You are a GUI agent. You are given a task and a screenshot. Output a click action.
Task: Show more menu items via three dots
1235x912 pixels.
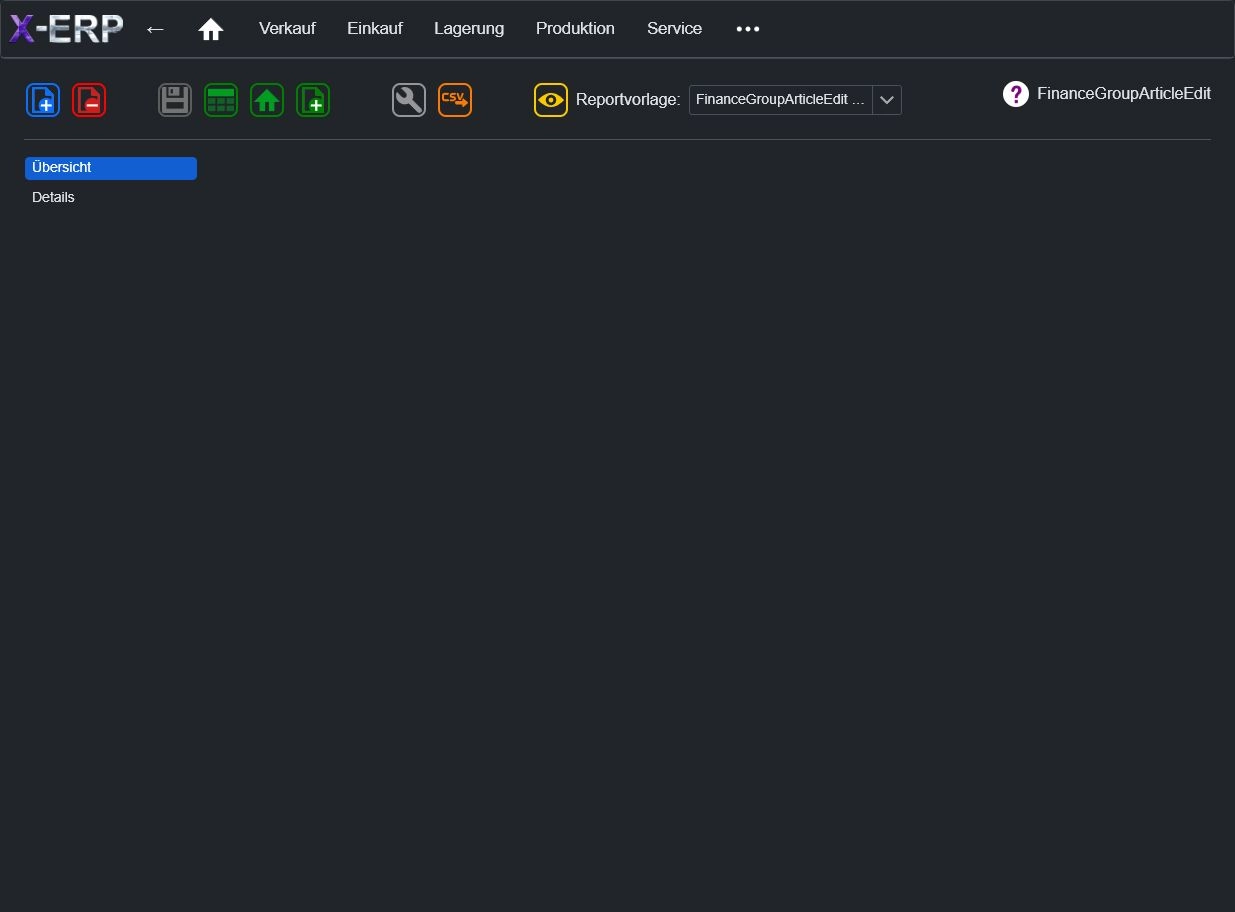[x=748, y=29]
